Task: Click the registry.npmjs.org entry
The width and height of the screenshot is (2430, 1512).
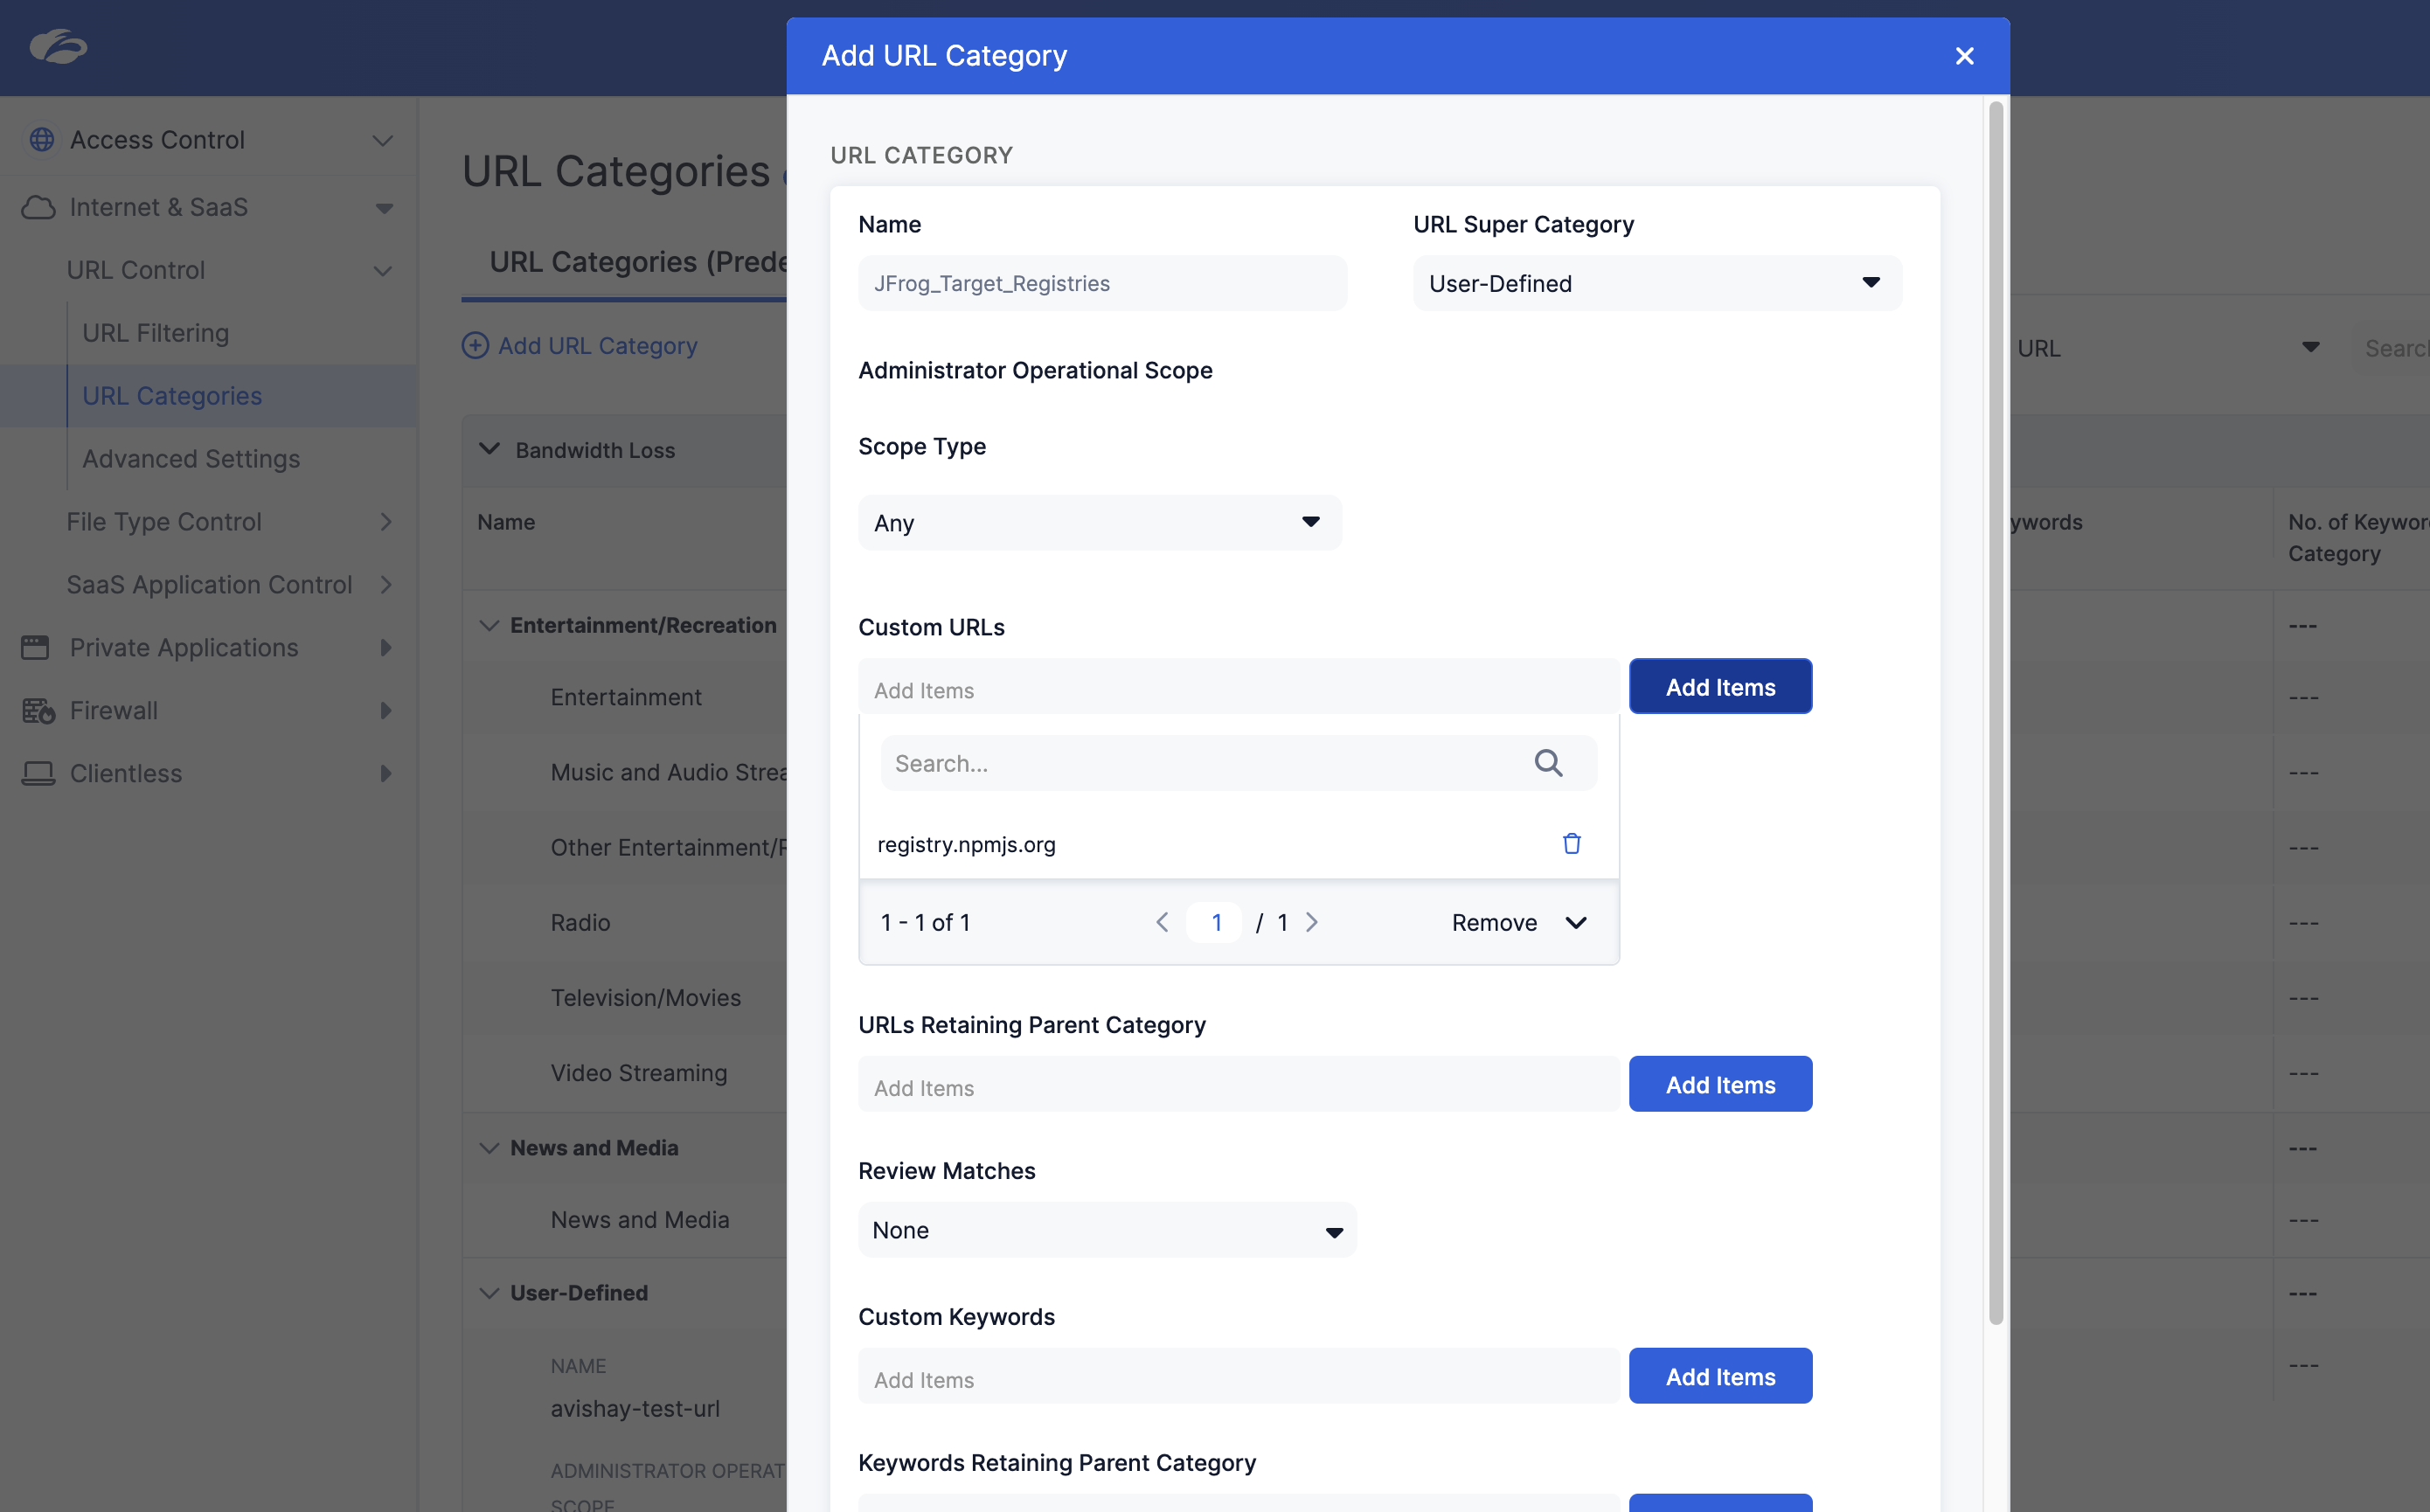Action: pyautogui.click(x=966, y=845)
